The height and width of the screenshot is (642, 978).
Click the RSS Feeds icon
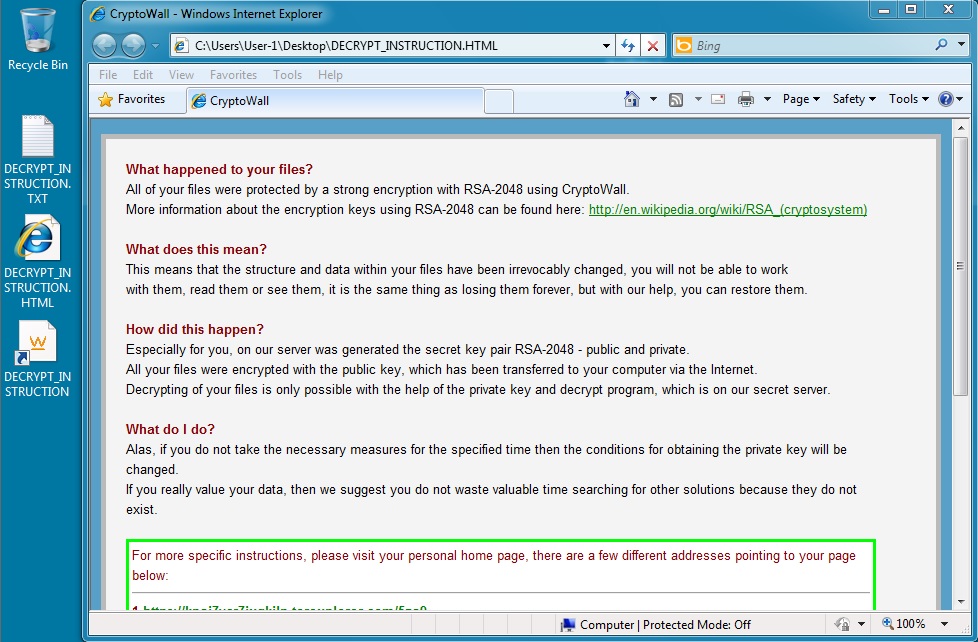pyautogui.click(x=676, y=99)
